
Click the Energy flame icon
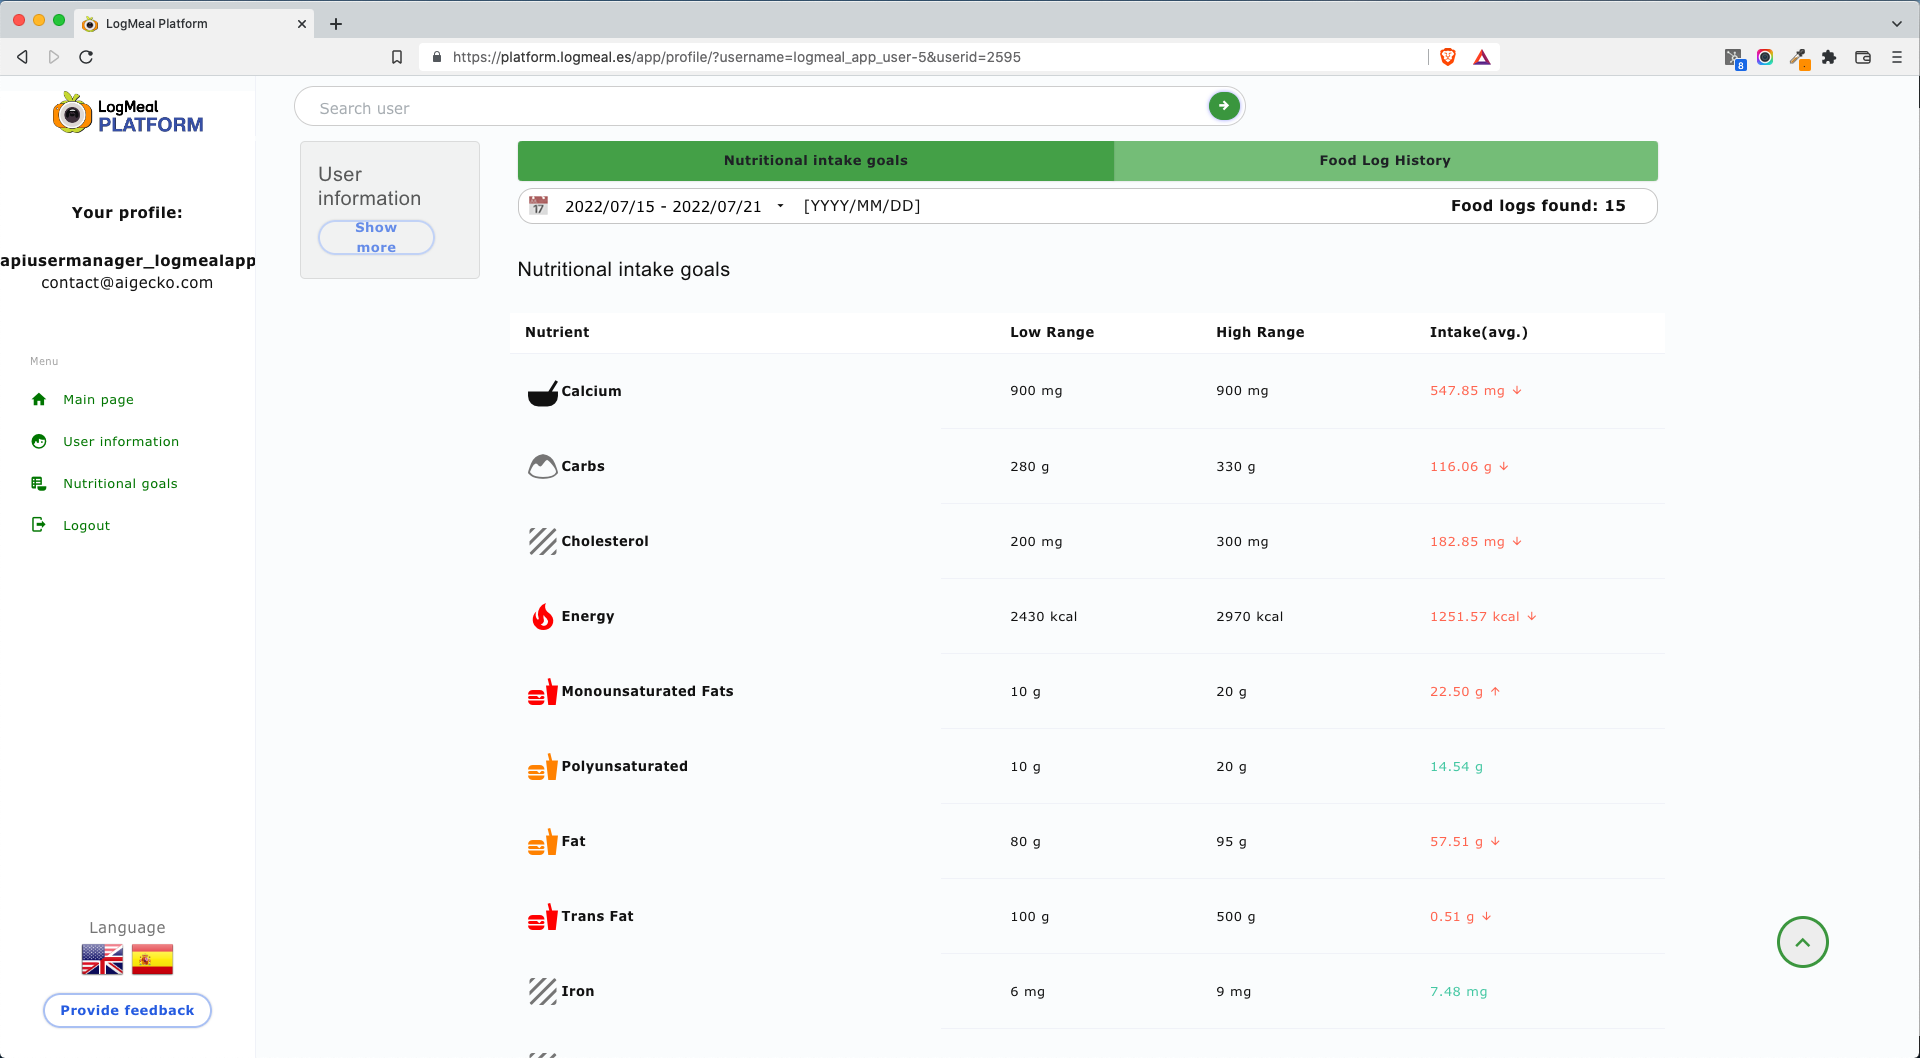pos(543,616)
